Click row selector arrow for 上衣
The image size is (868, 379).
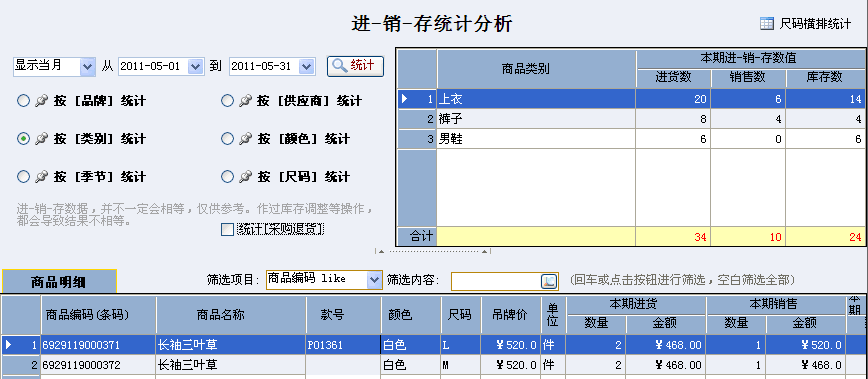click(x=405, y=99)
